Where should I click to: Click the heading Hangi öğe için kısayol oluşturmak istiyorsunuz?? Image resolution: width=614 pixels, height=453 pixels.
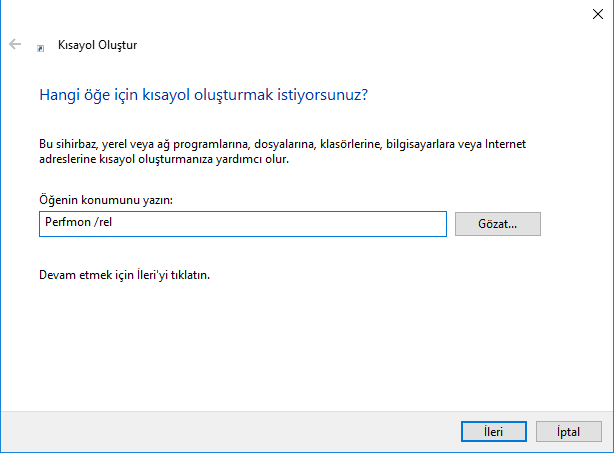click(x=204, y=95)
